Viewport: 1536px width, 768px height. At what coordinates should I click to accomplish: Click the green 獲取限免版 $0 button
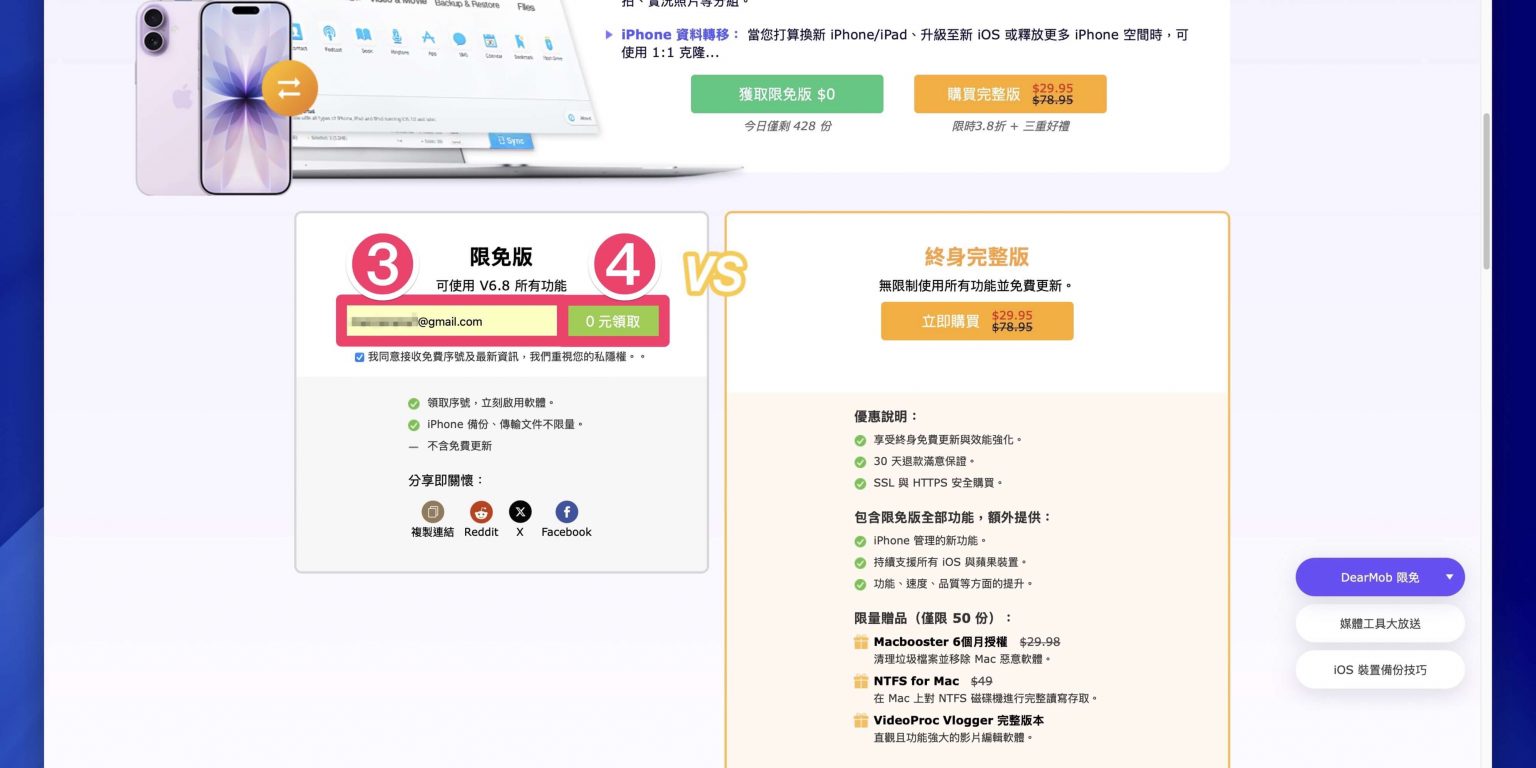pos(787,94)
